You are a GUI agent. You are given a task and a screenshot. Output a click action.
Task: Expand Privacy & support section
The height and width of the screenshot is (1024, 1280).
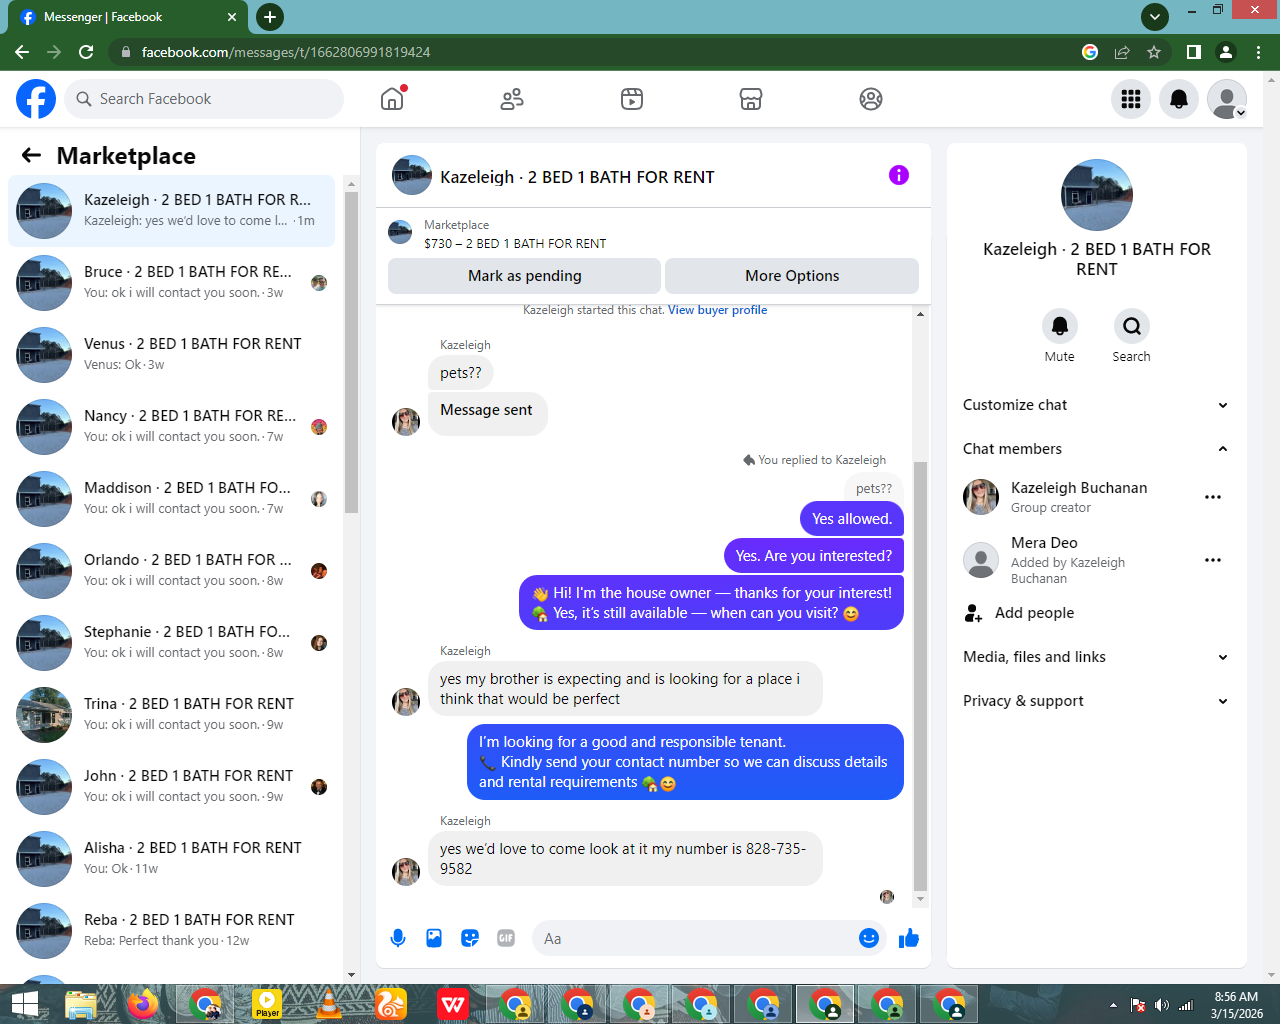point(1095,701)
